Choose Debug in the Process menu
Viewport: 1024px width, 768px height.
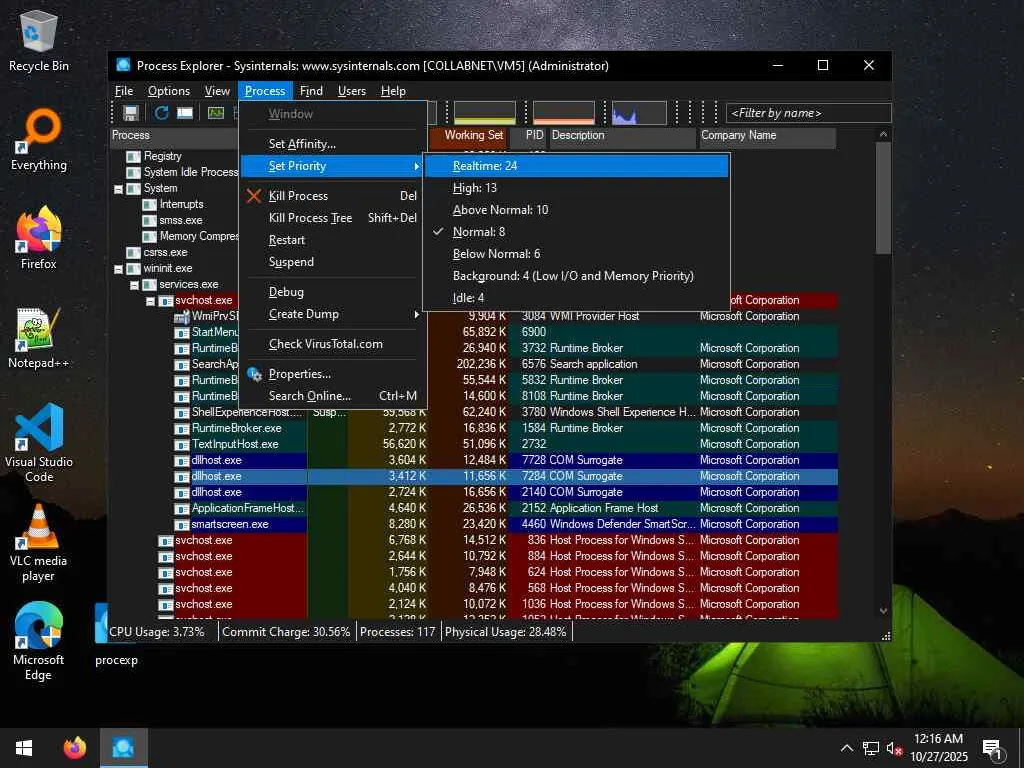tap(333, 292)
